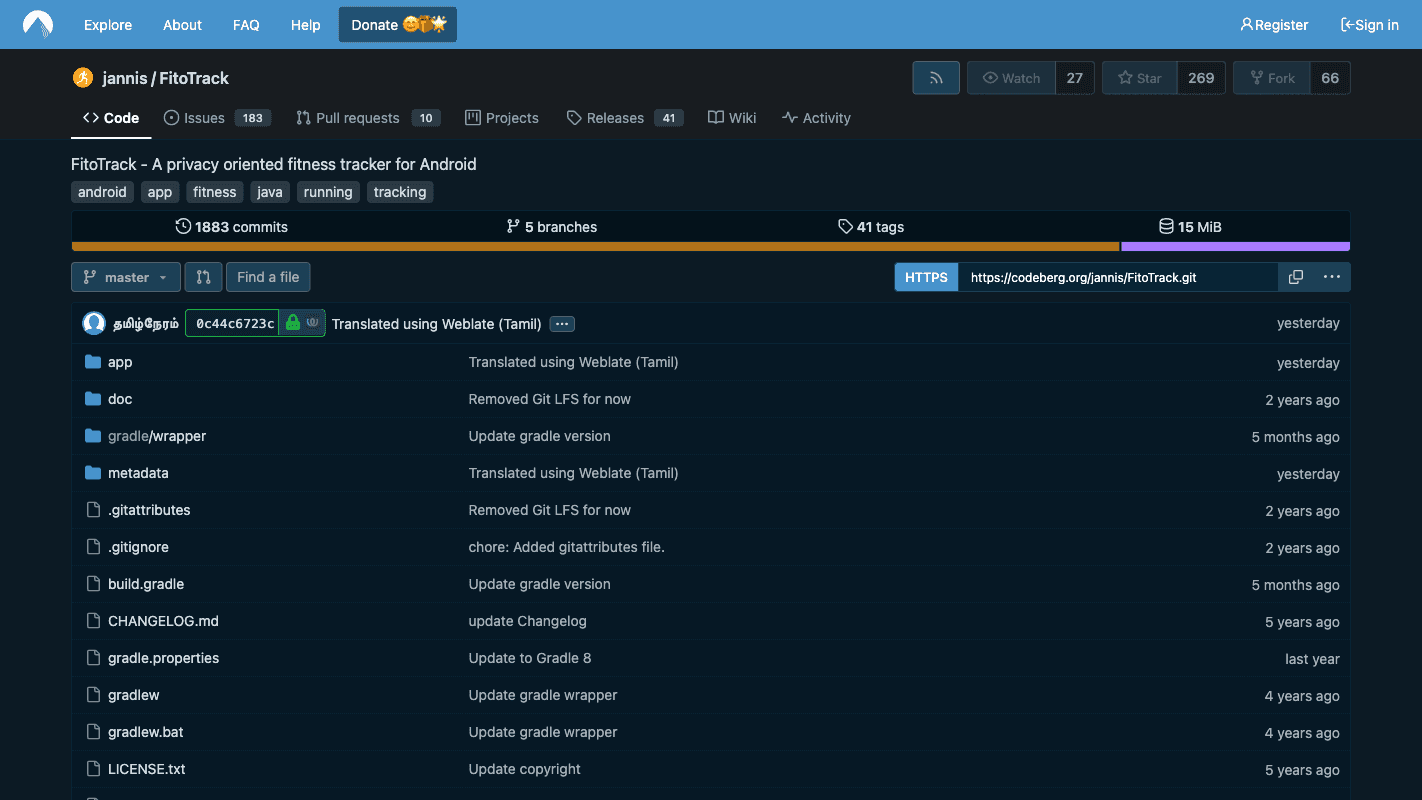The width and height of the screenshot is (1422, 800).
Task: Open the more clone options ellipsis
Action: click(1332, 277)
